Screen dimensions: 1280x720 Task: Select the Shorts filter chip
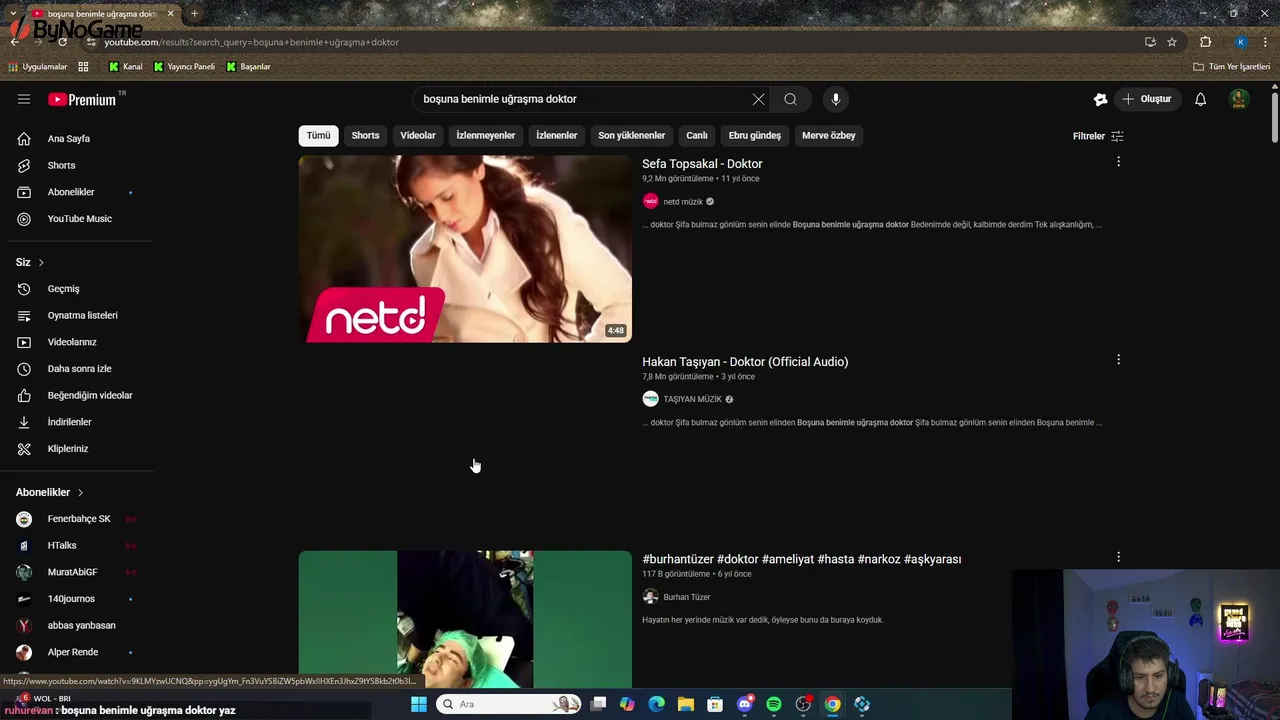tap(365, 135)
